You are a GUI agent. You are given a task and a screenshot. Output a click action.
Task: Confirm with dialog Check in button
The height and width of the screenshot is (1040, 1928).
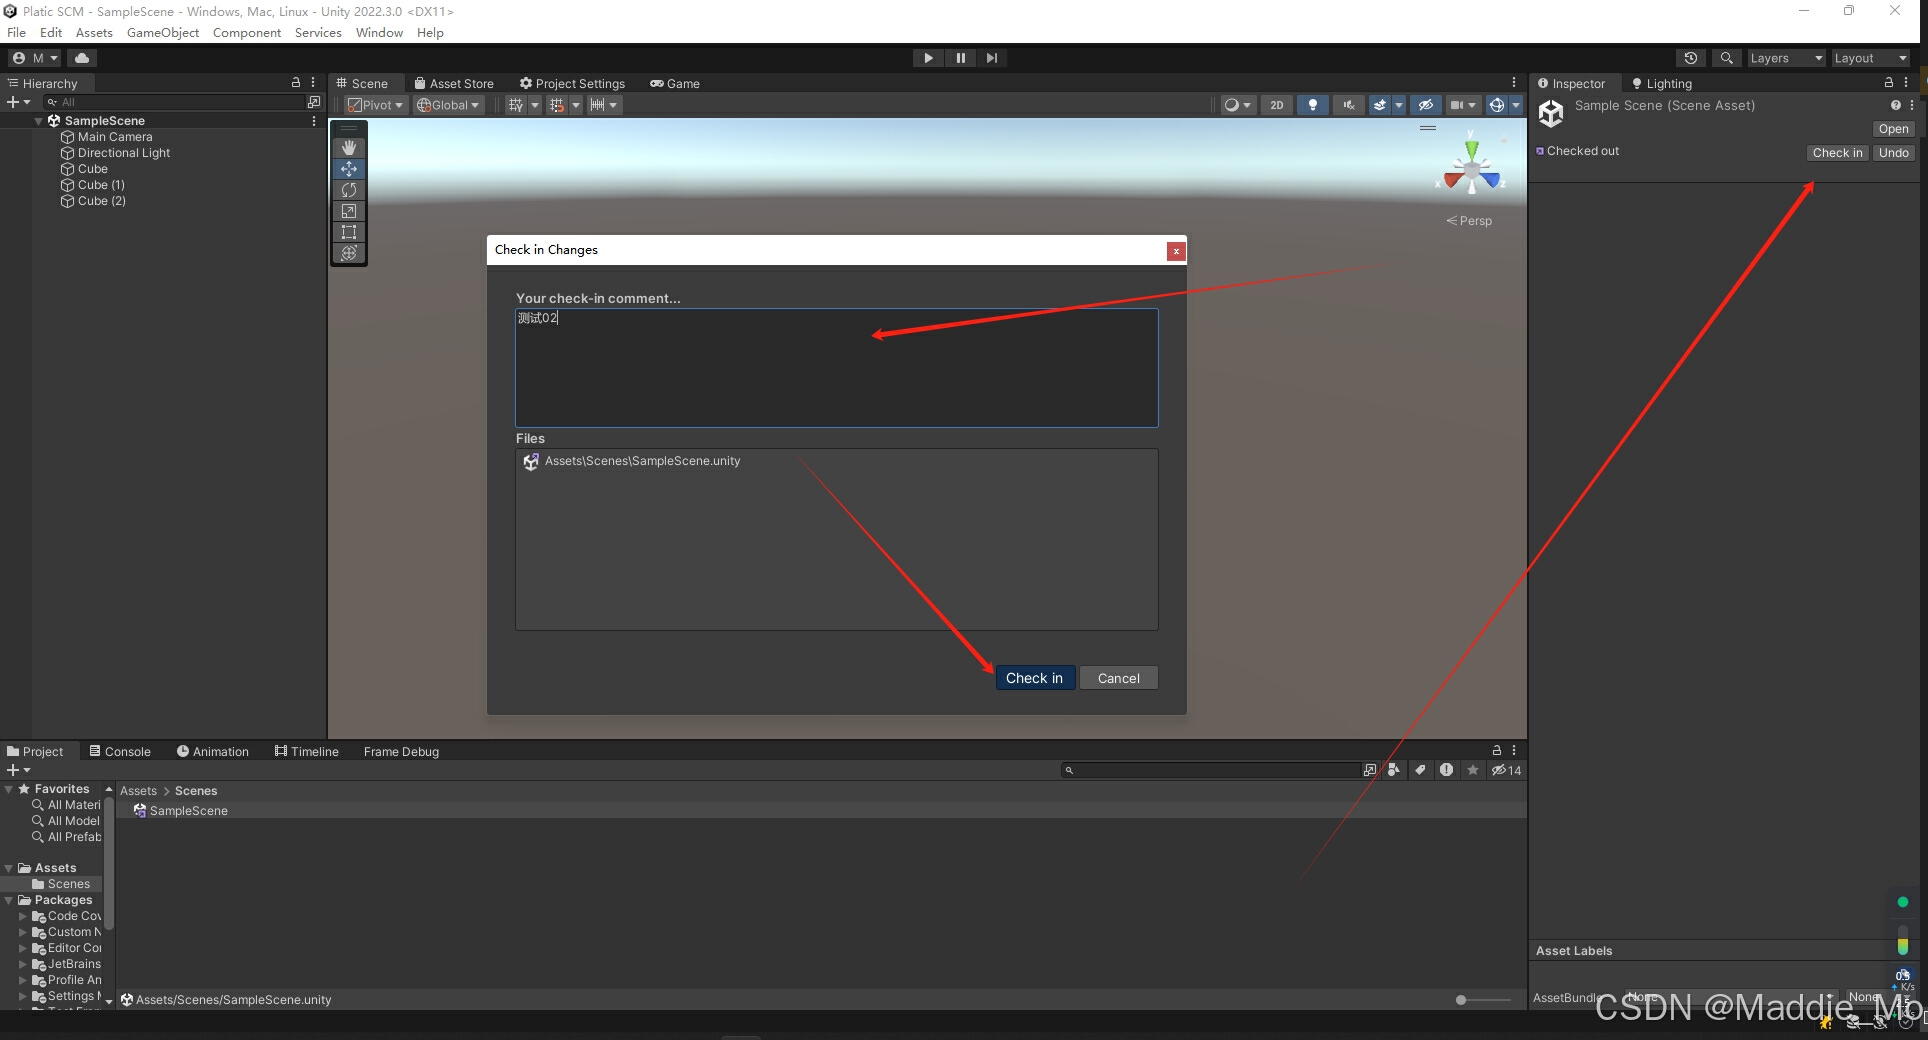tap(1035, 678)
